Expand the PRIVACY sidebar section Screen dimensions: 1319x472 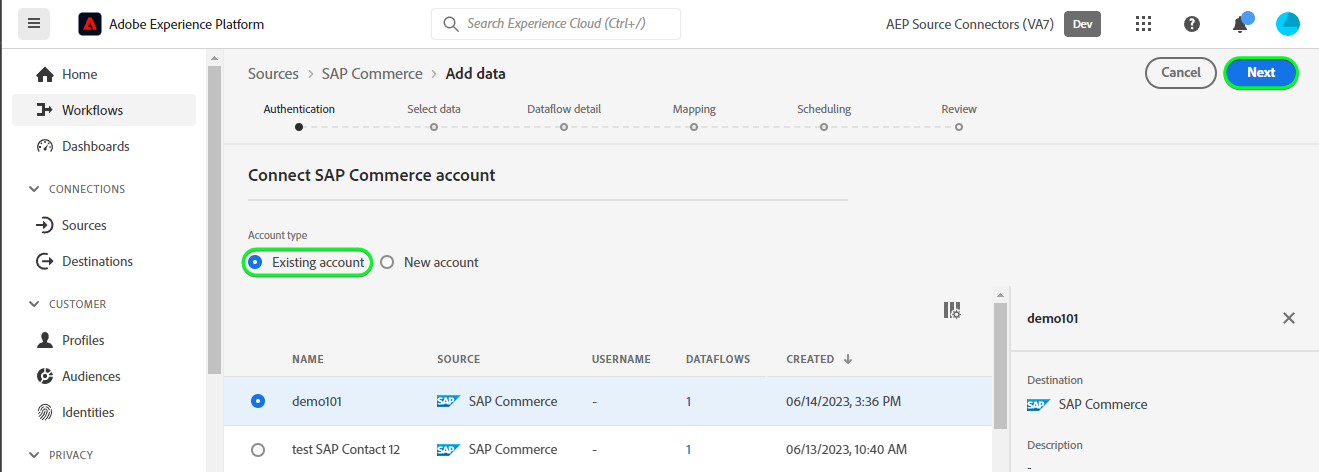coord(36,455)
